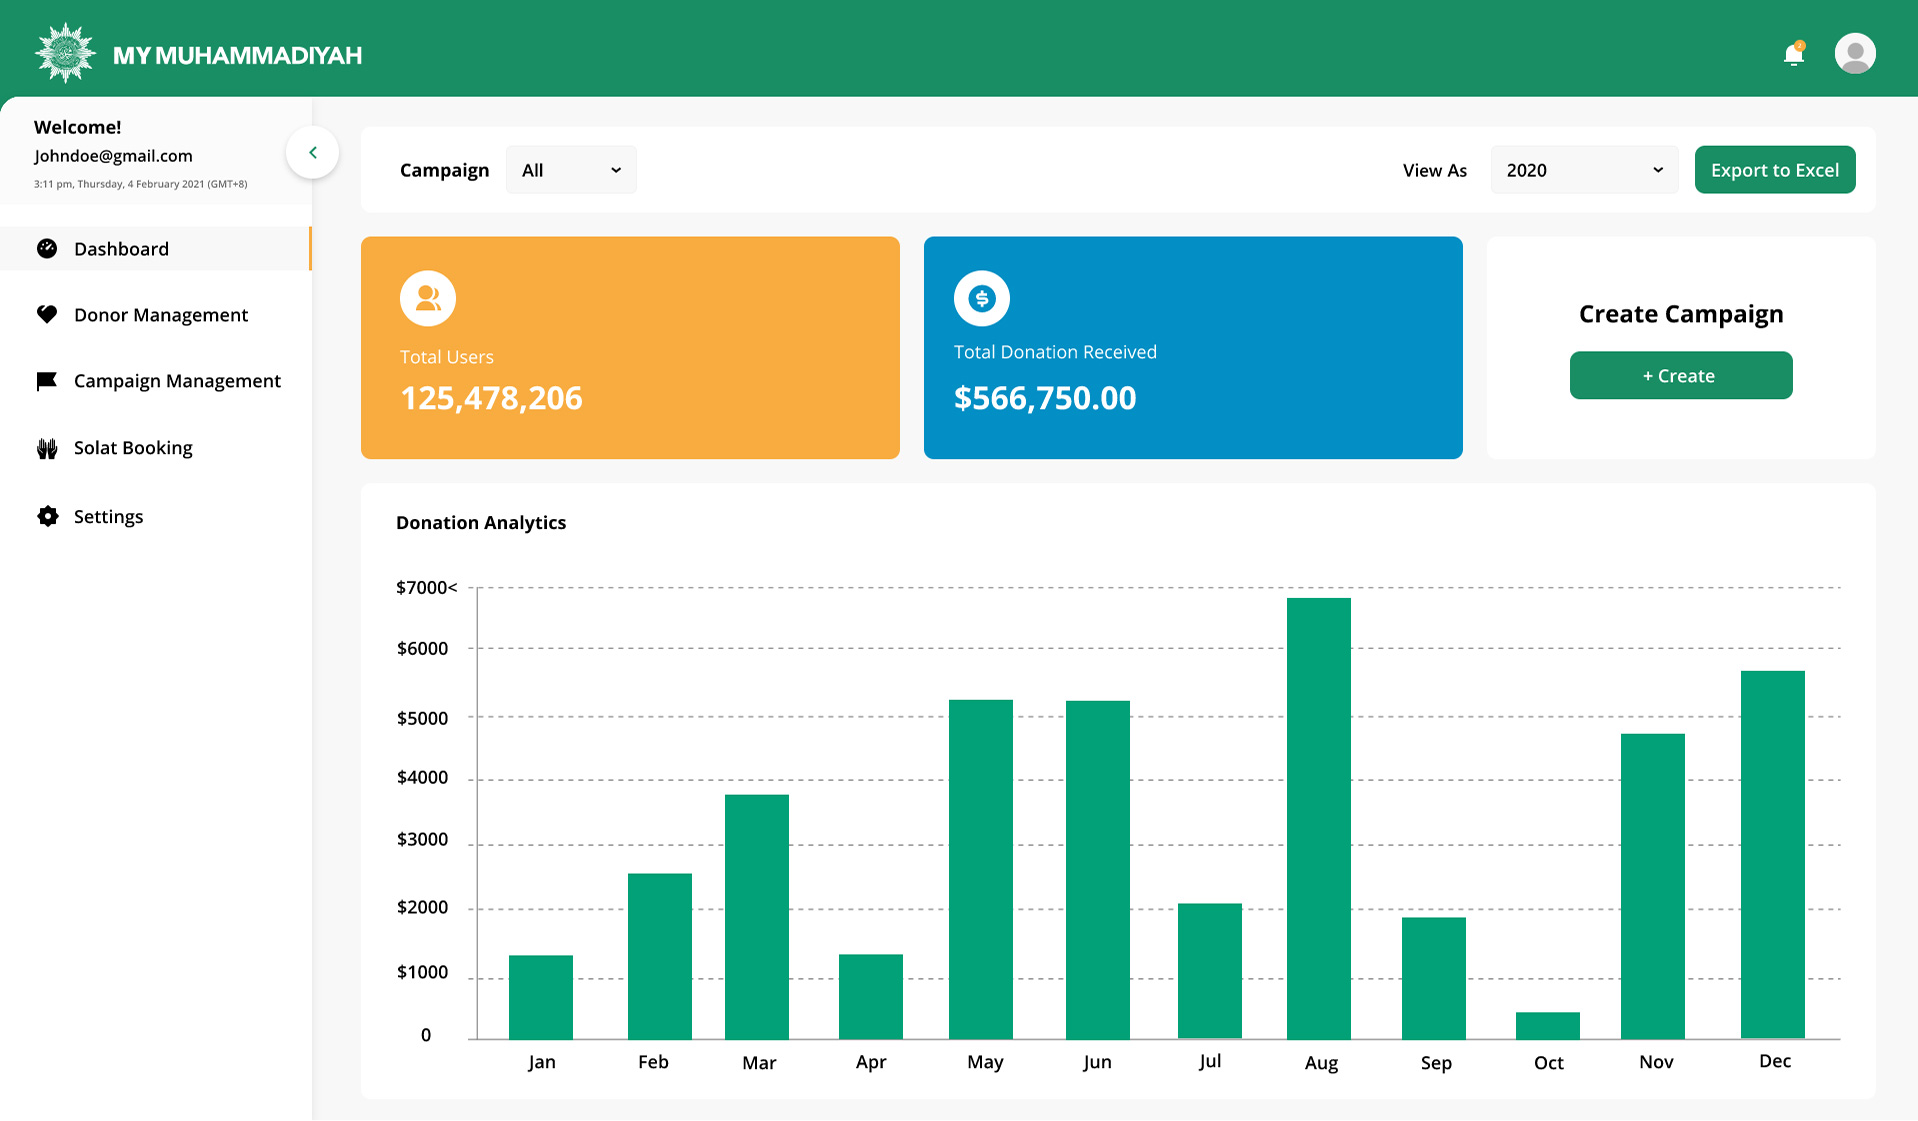
Task: Click the blue Total Donation Received card
Action: [x=1193, y=347]
